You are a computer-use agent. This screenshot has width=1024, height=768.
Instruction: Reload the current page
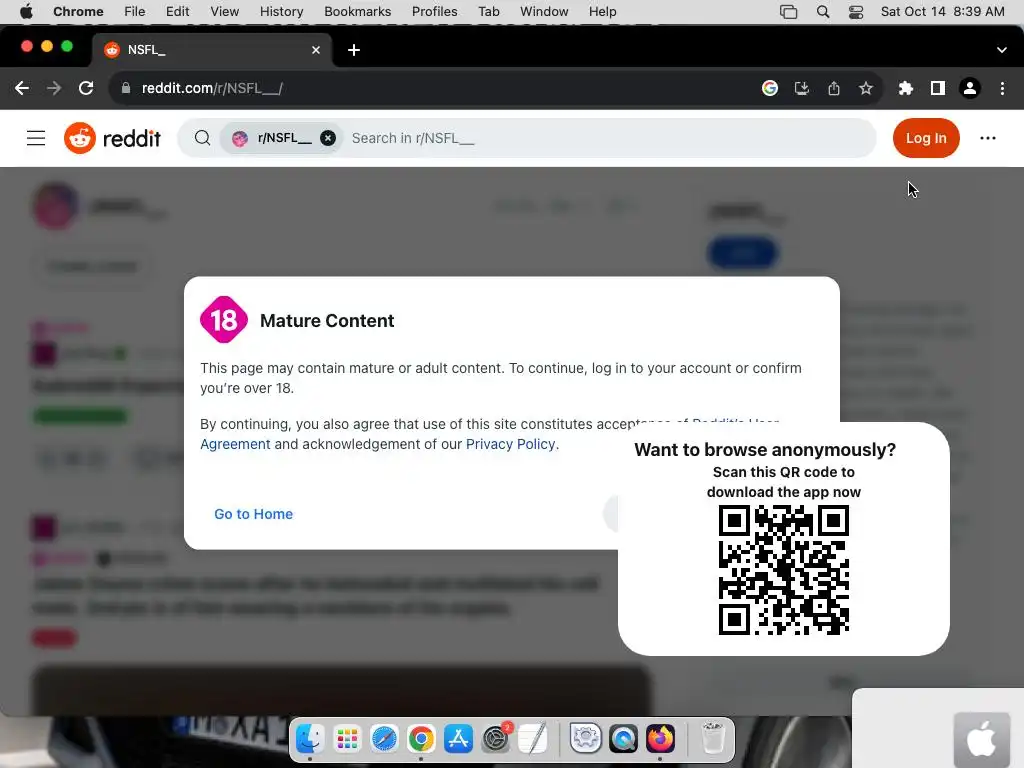point(86,88)
